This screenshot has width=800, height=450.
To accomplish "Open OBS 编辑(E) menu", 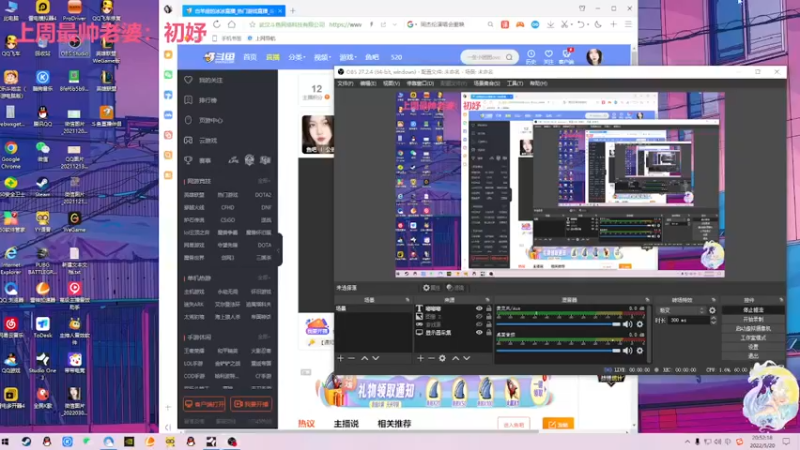I will click(368, 83).
